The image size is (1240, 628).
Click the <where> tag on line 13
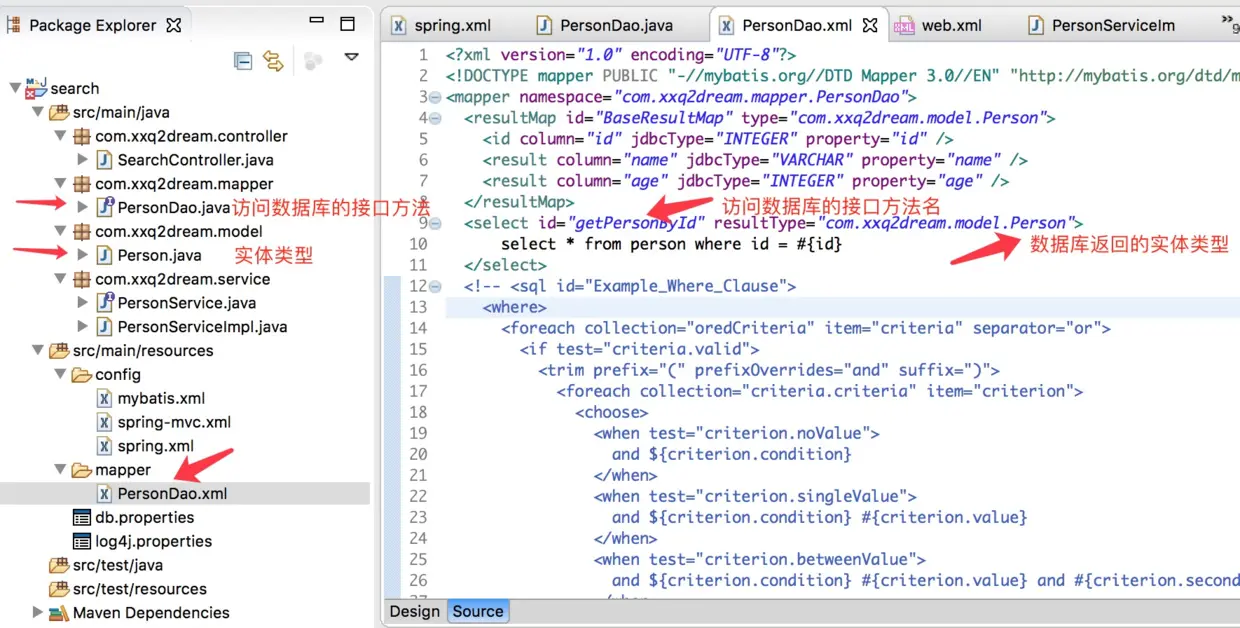[515, 307]
